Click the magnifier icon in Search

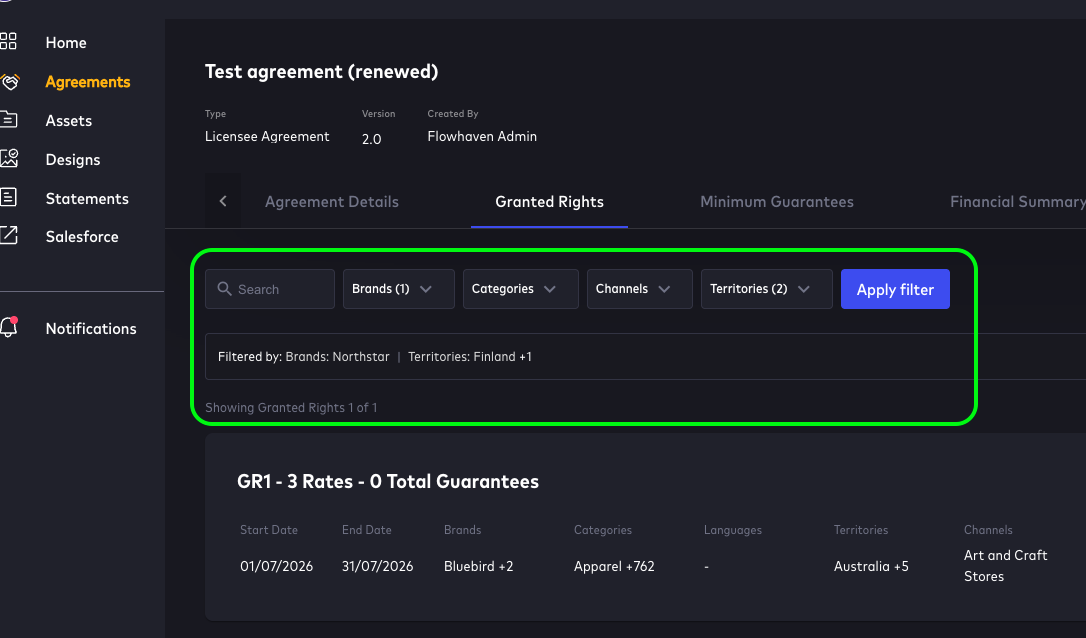pyautogui.click(x=224, y=289)
